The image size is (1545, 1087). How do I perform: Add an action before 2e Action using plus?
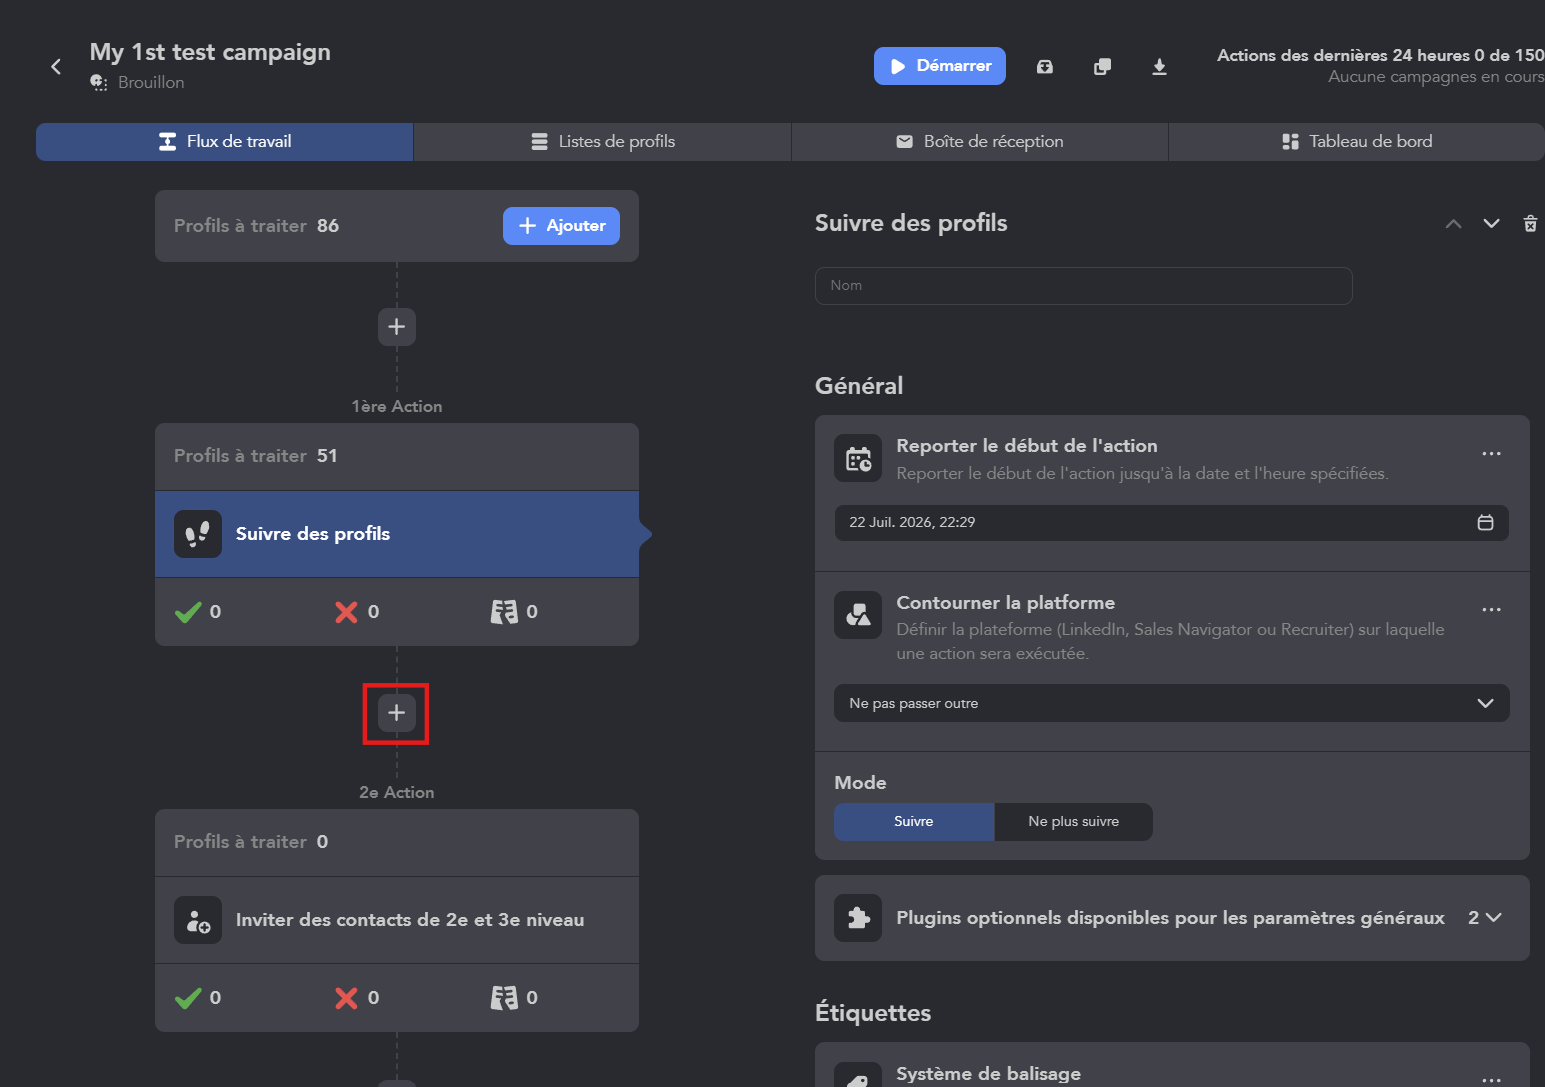point(397,713)
